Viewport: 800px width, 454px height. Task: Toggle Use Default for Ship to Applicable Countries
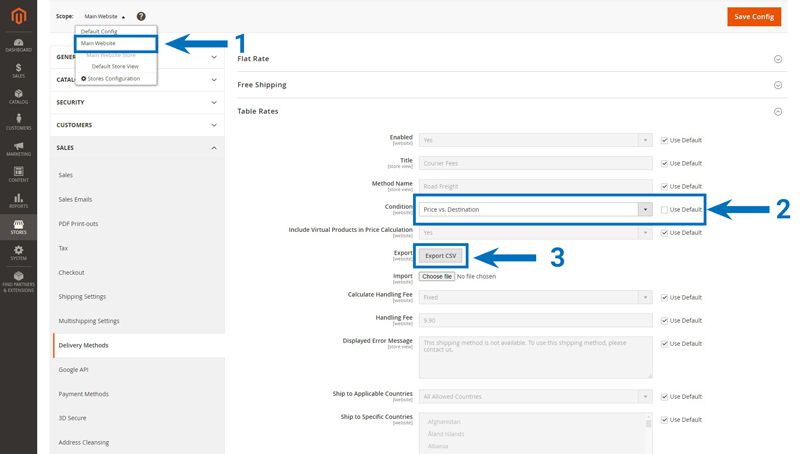[664, 396]
